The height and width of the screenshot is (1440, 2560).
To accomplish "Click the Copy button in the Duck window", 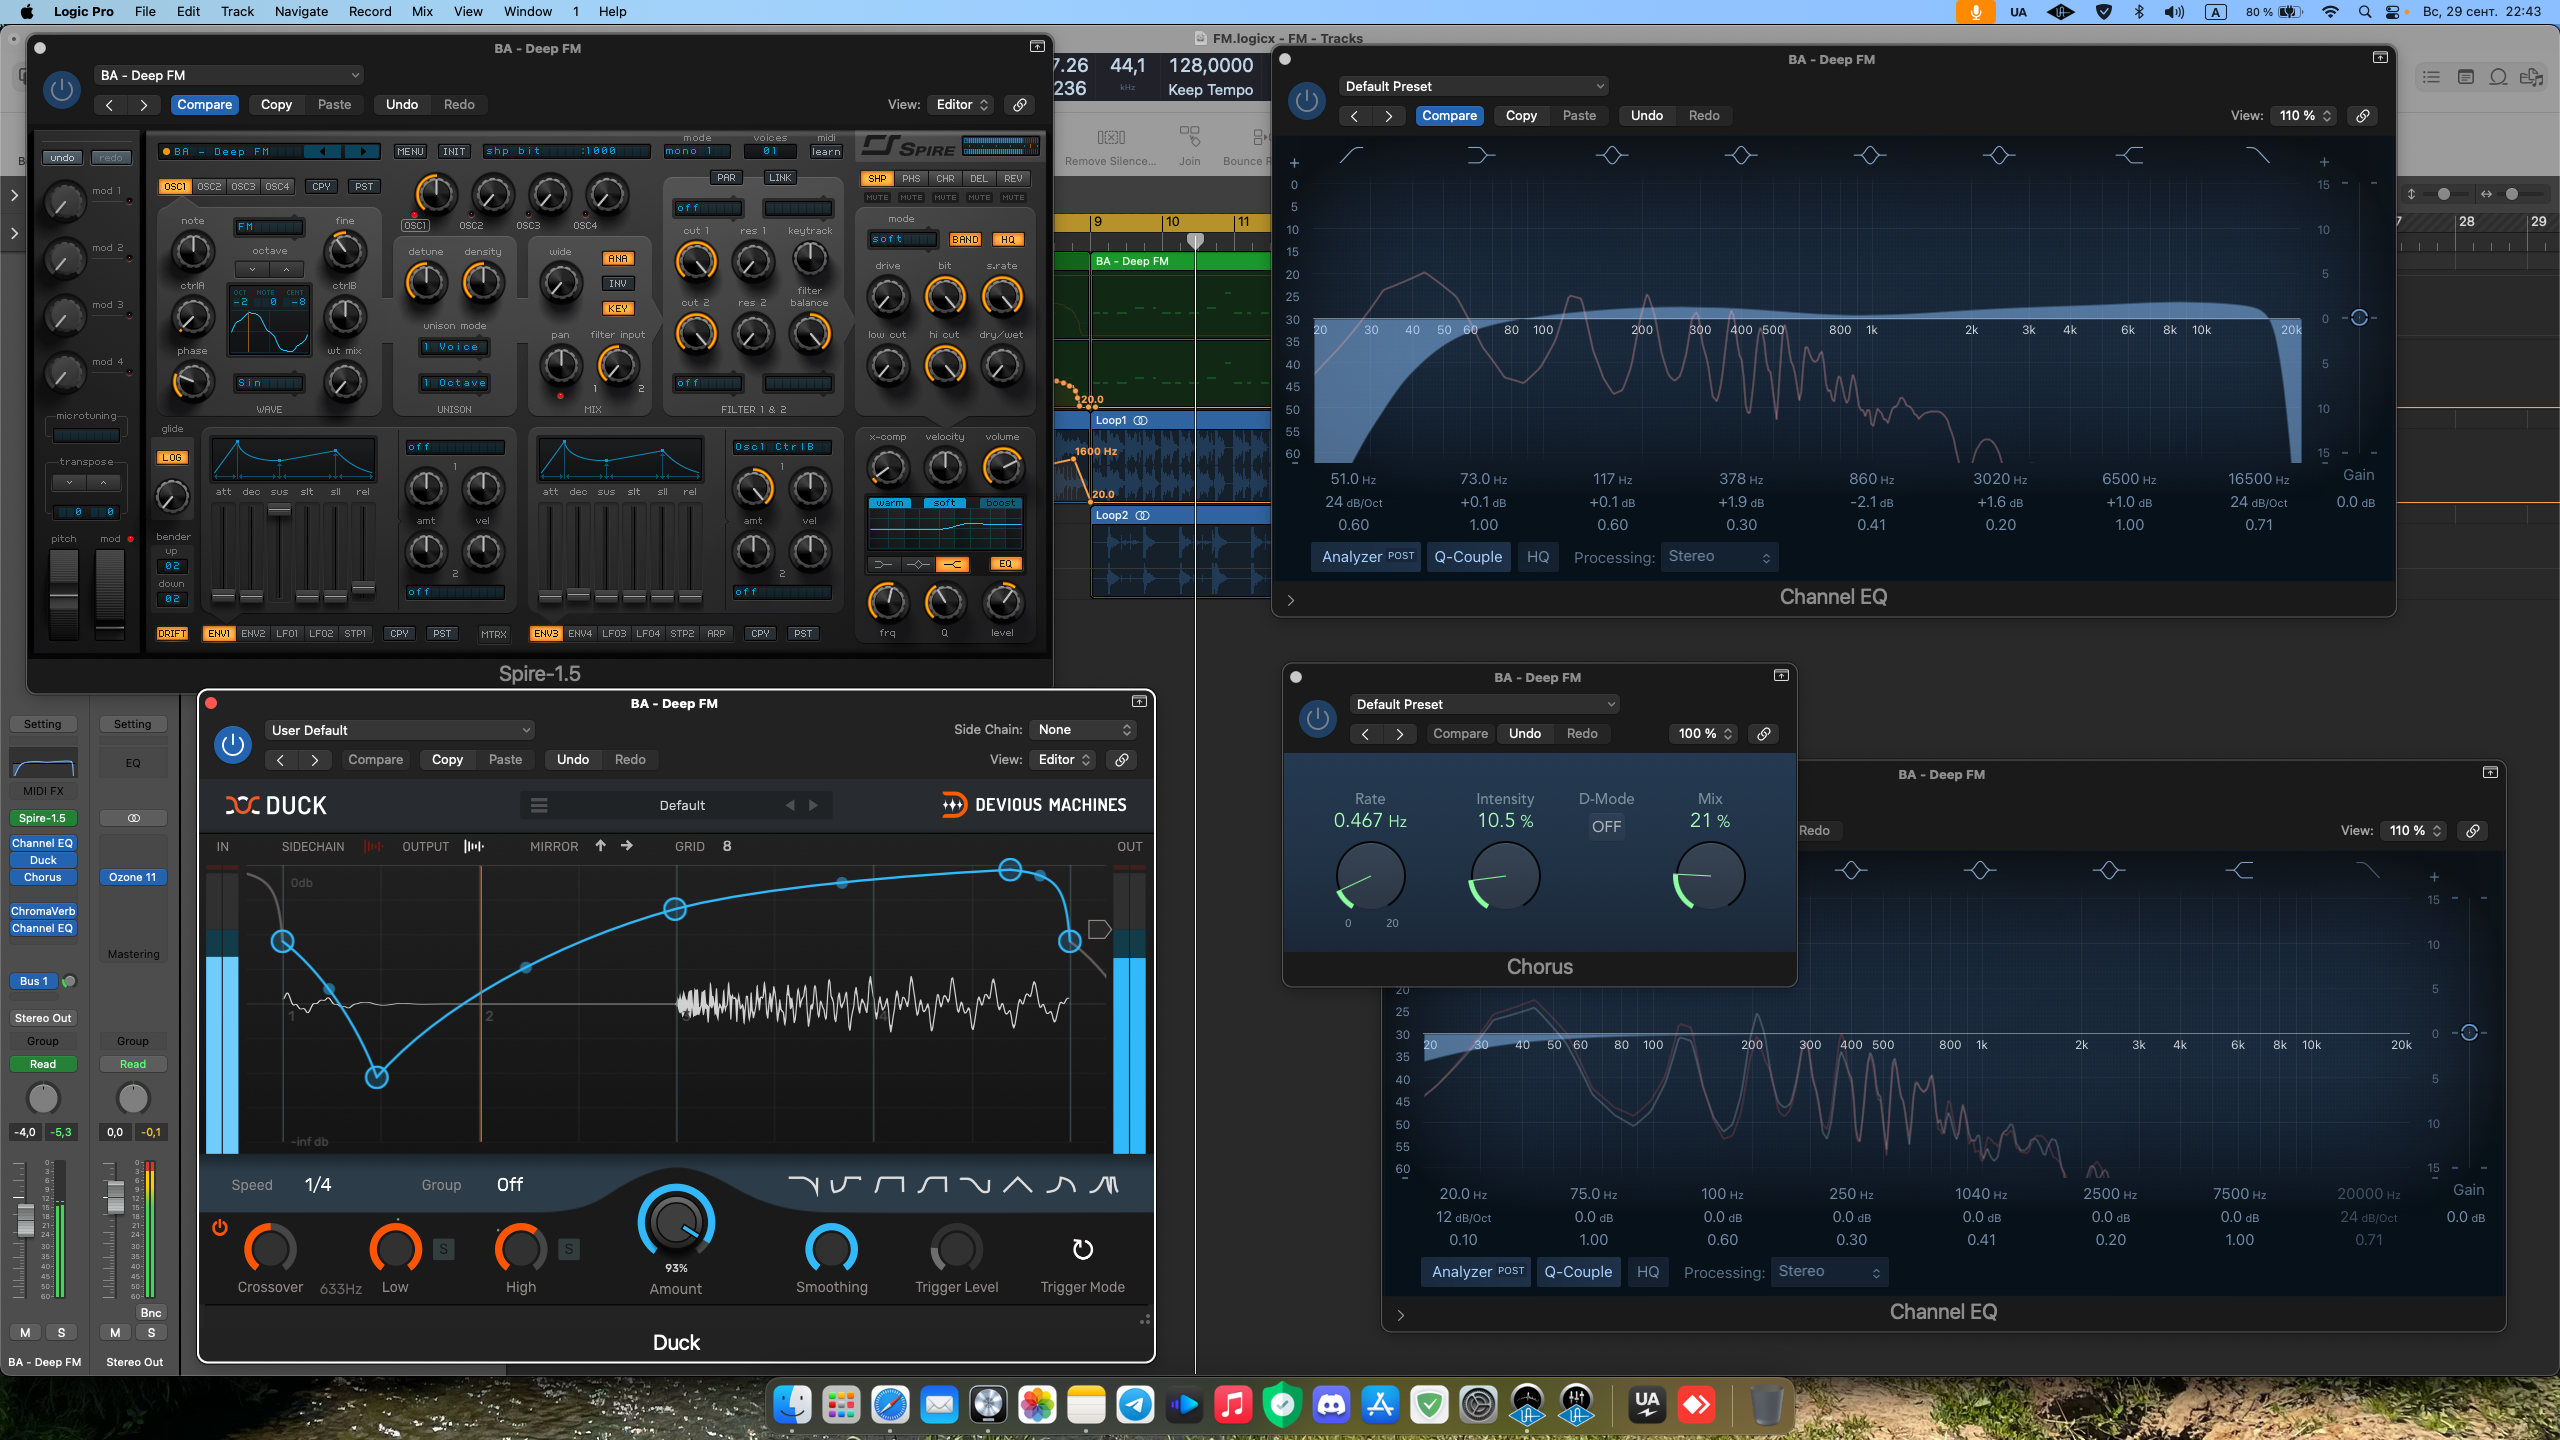I will (447, 760).
